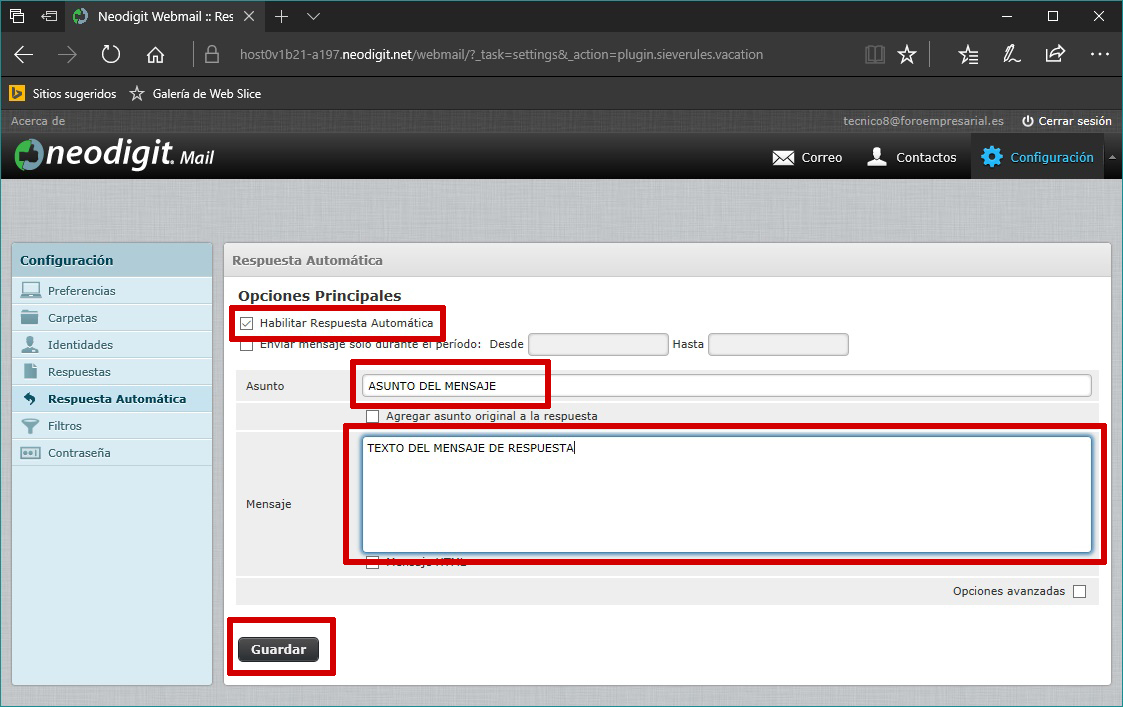Screen dimensions: 1123x707
Task: Click the Guardar button
Action: (279, 650)
